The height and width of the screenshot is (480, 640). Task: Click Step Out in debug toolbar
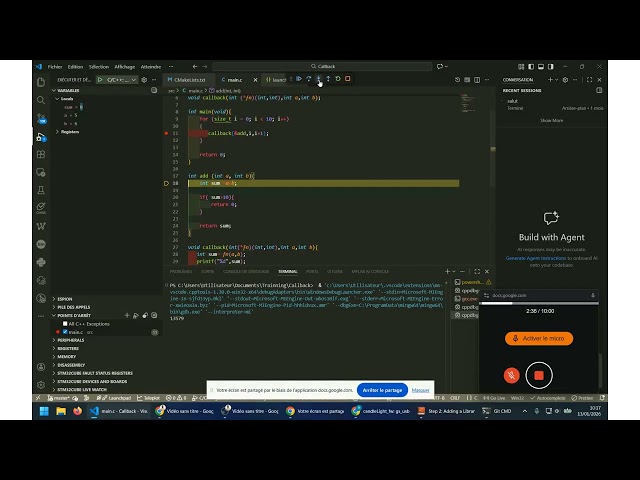point(328,79)
